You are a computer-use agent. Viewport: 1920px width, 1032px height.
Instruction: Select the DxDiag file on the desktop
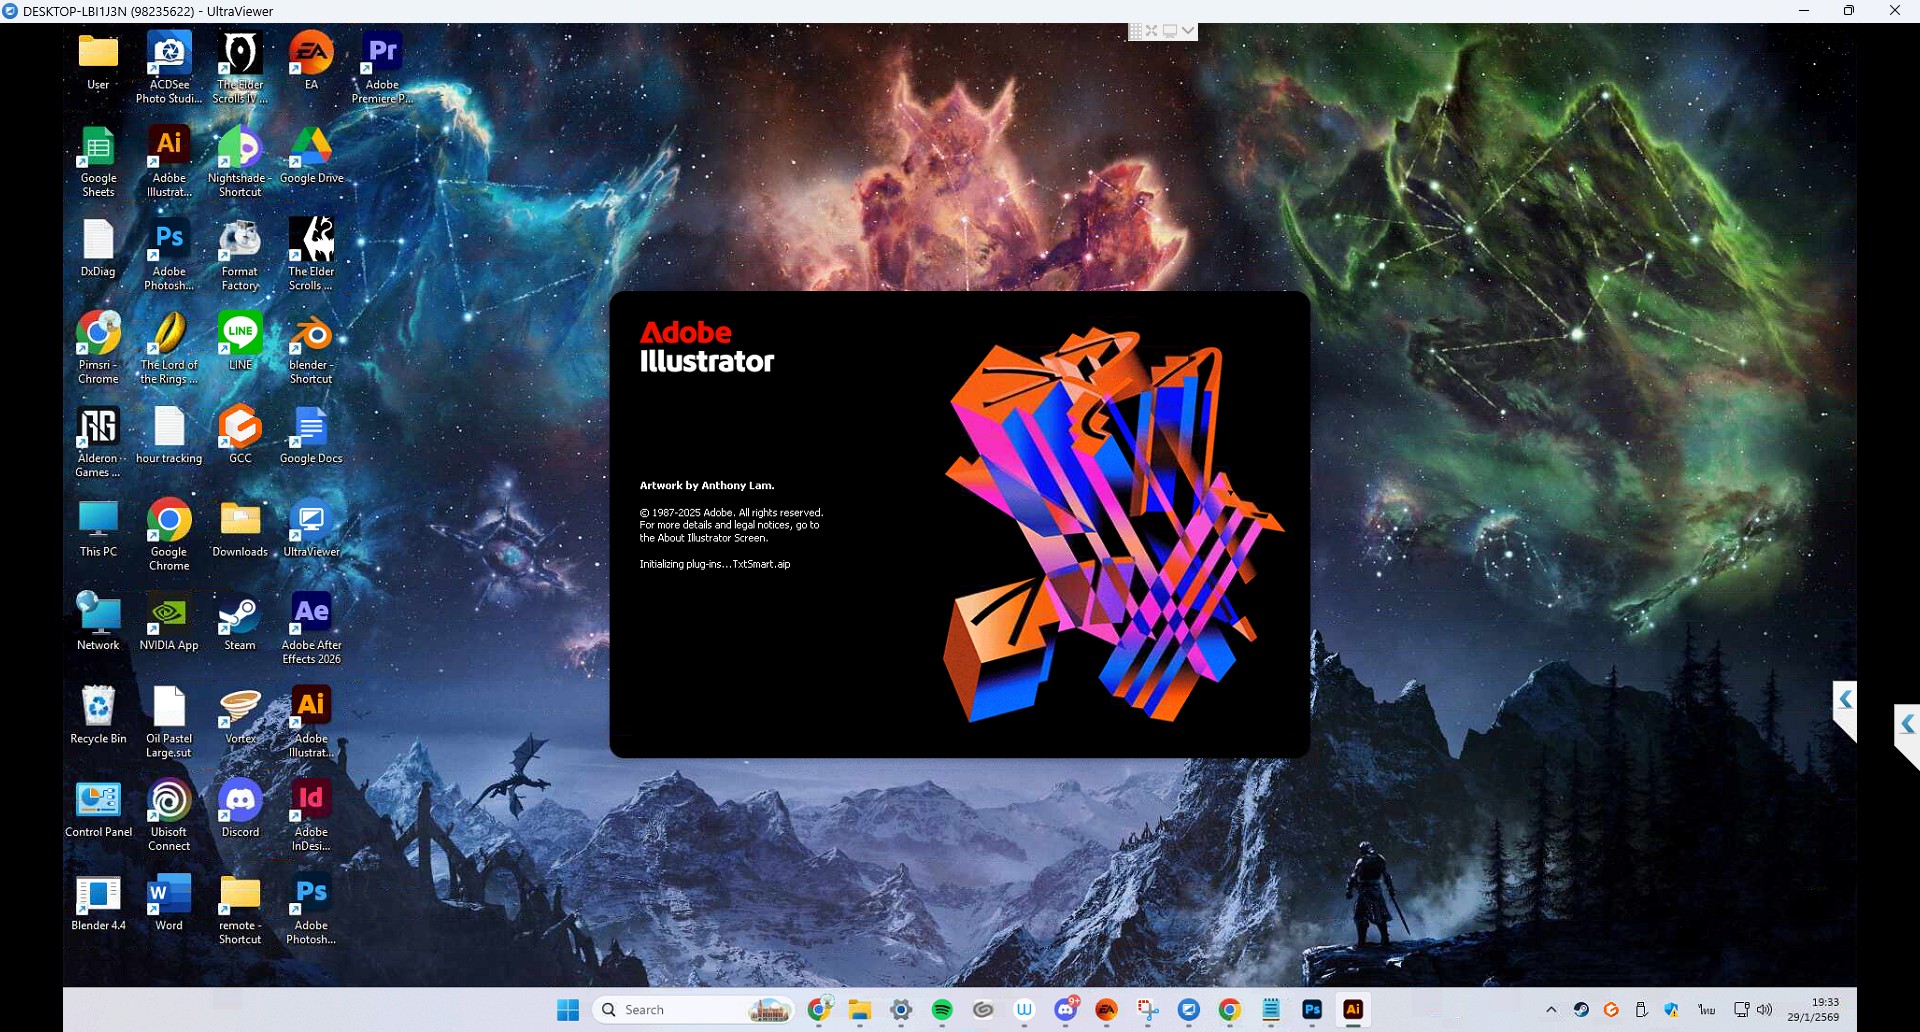pyautogui.click(x=98, y=249)
